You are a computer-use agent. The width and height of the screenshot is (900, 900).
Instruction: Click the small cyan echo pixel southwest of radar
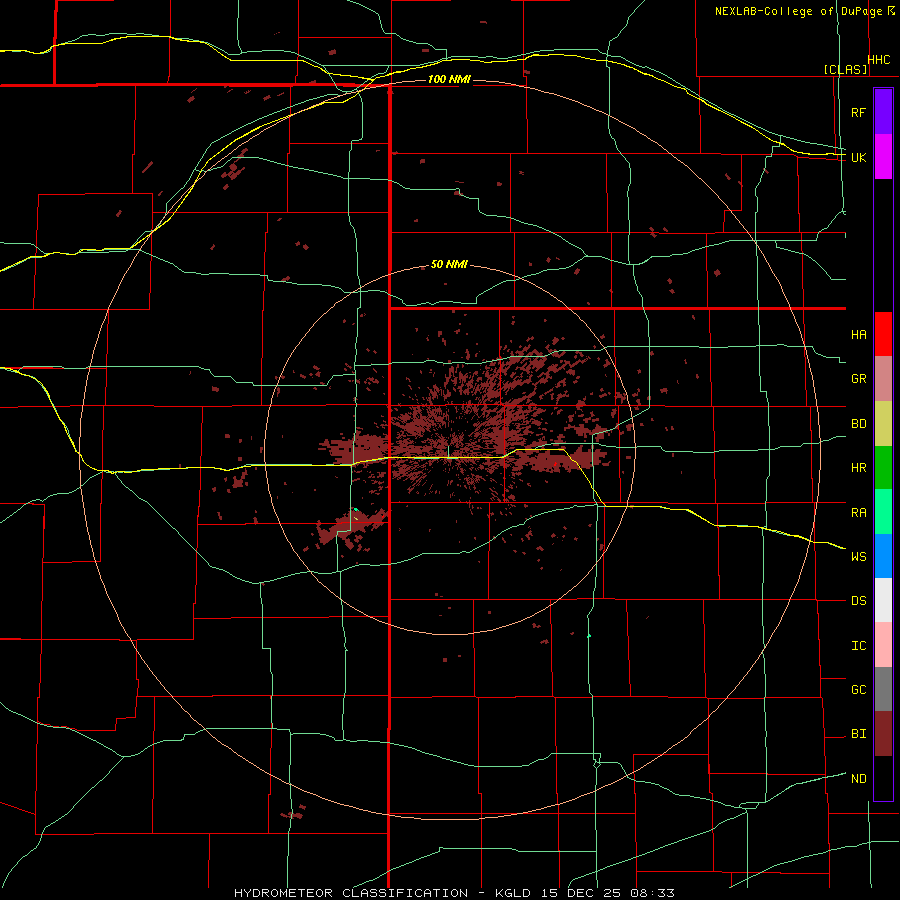[x=356, y=509]
